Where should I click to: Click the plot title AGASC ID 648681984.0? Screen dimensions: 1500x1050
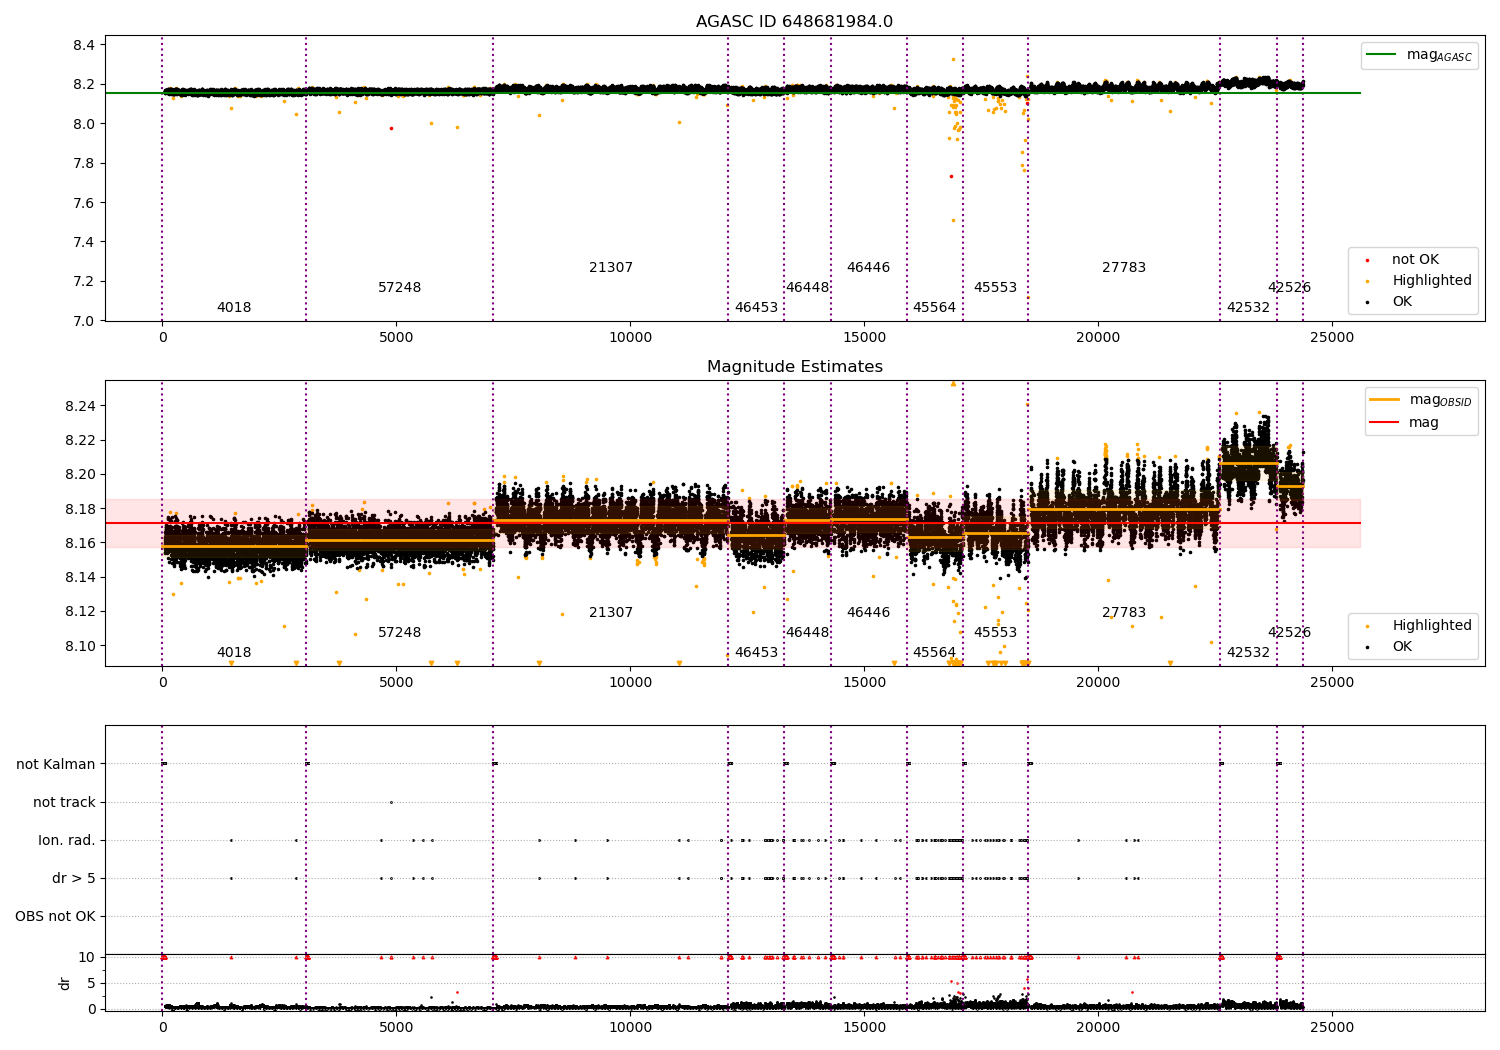click(794, 22)
